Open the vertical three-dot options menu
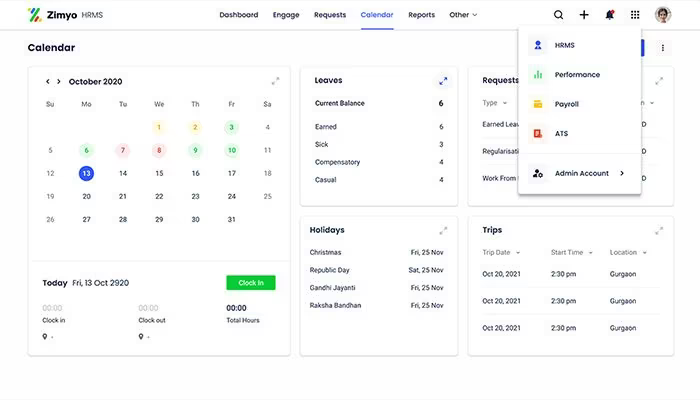 click(662, 48)
